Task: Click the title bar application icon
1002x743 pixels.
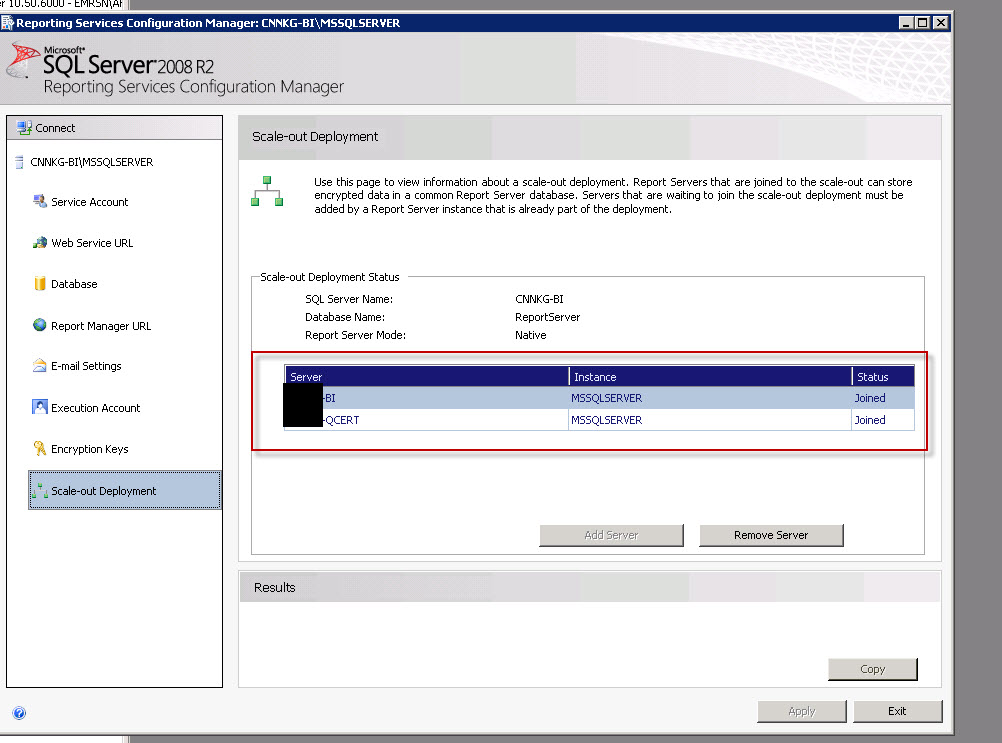Action: (x=8, y=23)
